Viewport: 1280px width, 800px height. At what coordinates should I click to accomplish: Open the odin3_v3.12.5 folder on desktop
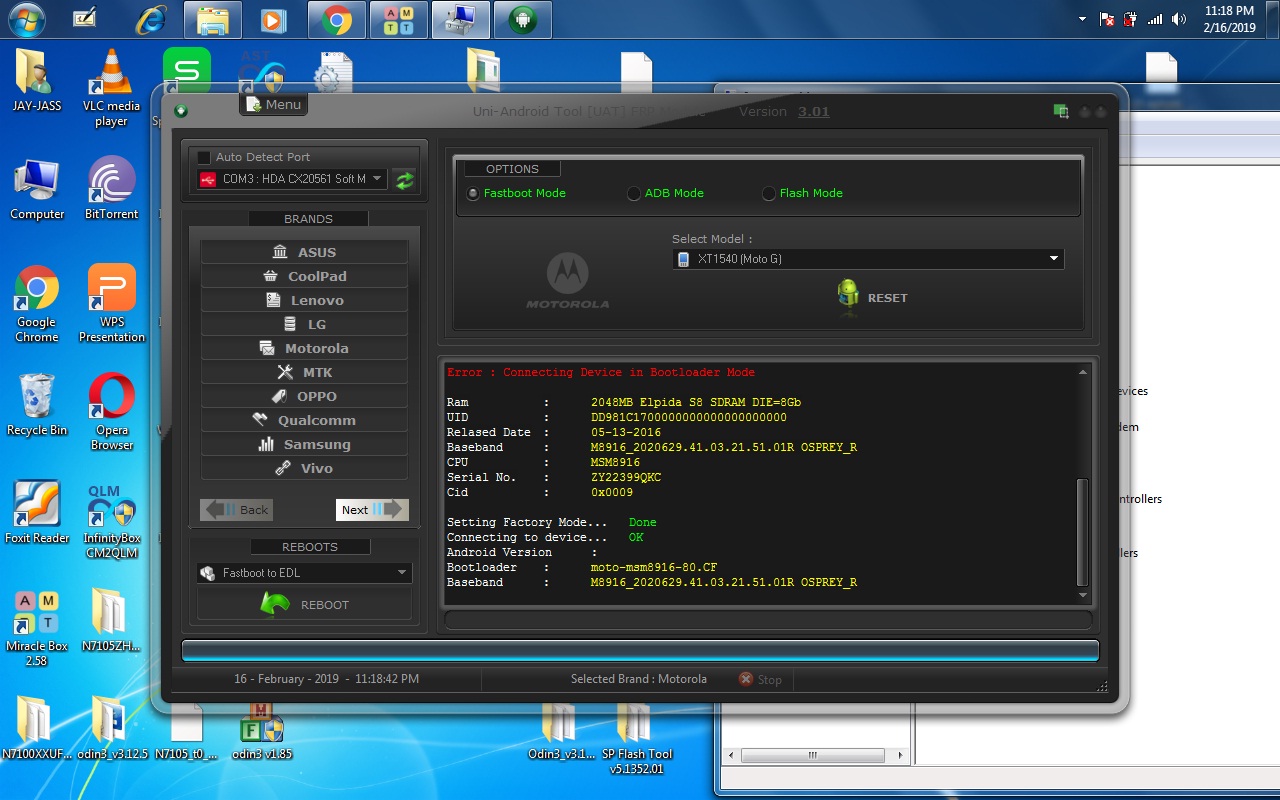[111, 731]
